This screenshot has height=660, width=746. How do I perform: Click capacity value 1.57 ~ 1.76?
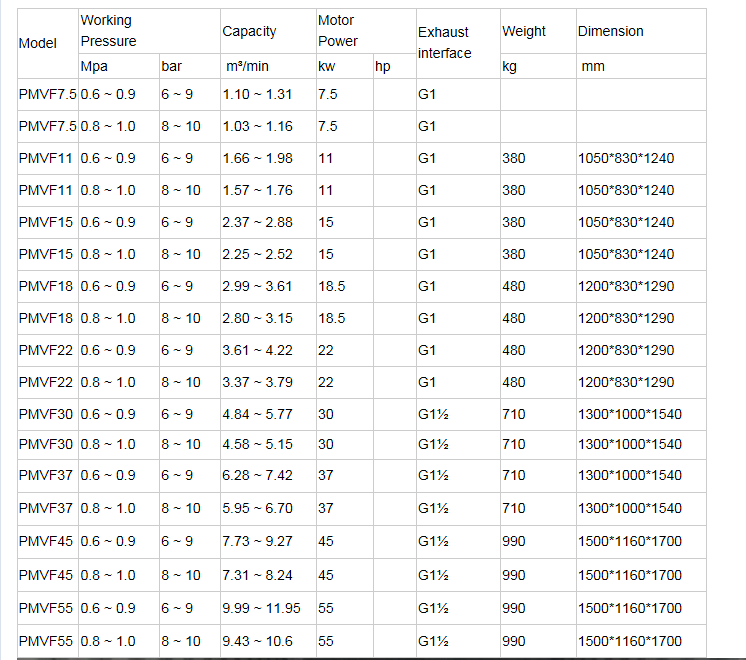tap(257, 190)
